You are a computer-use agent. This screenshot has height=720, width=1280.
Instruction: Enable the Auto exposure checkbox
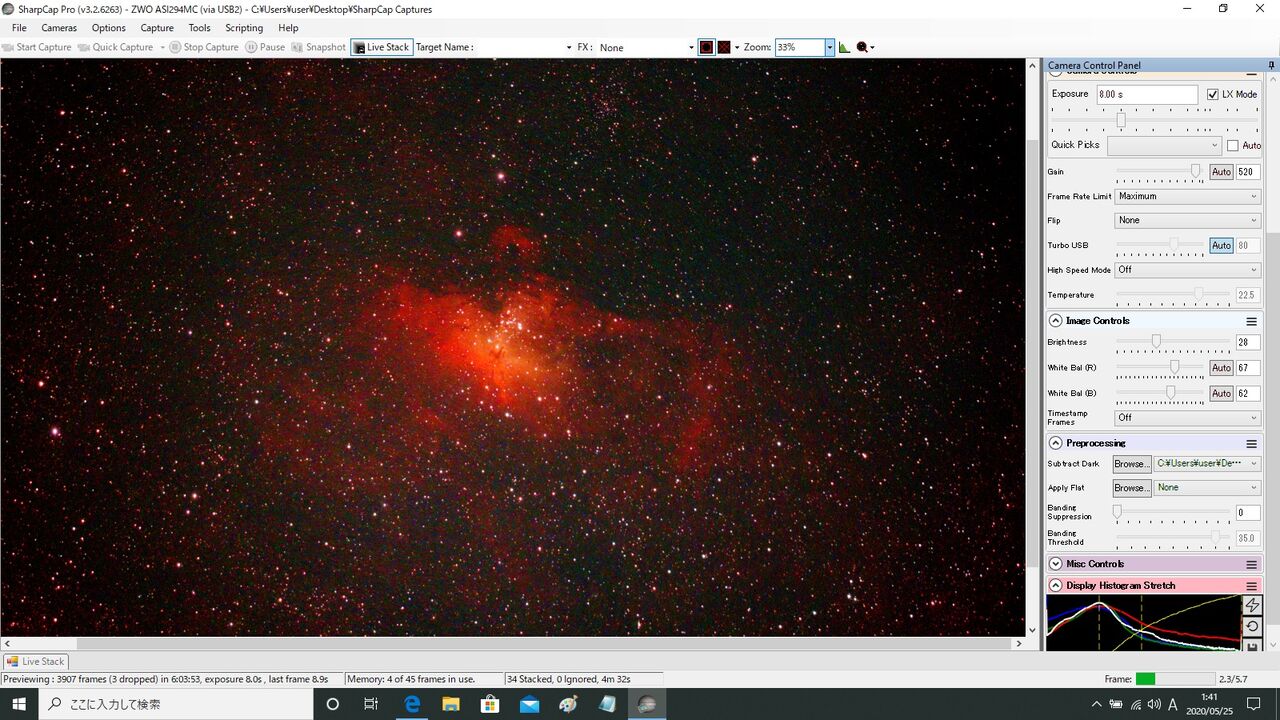pyautogui.click(x=1233, y=145)
